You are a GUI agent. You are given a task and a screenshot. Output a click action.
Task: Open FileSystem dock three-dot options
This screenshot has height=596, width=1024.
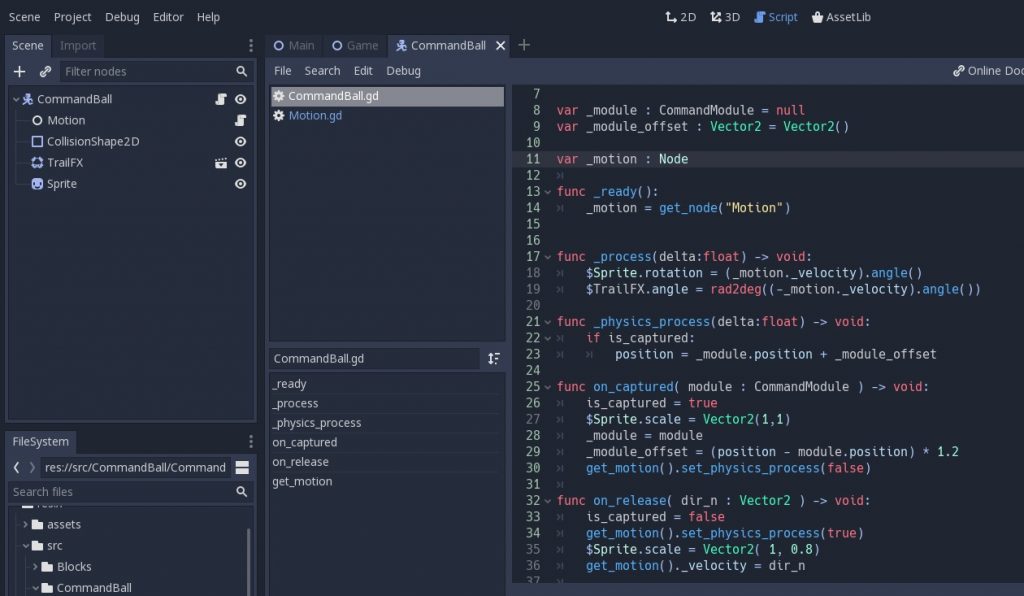[x=251, y=442]
